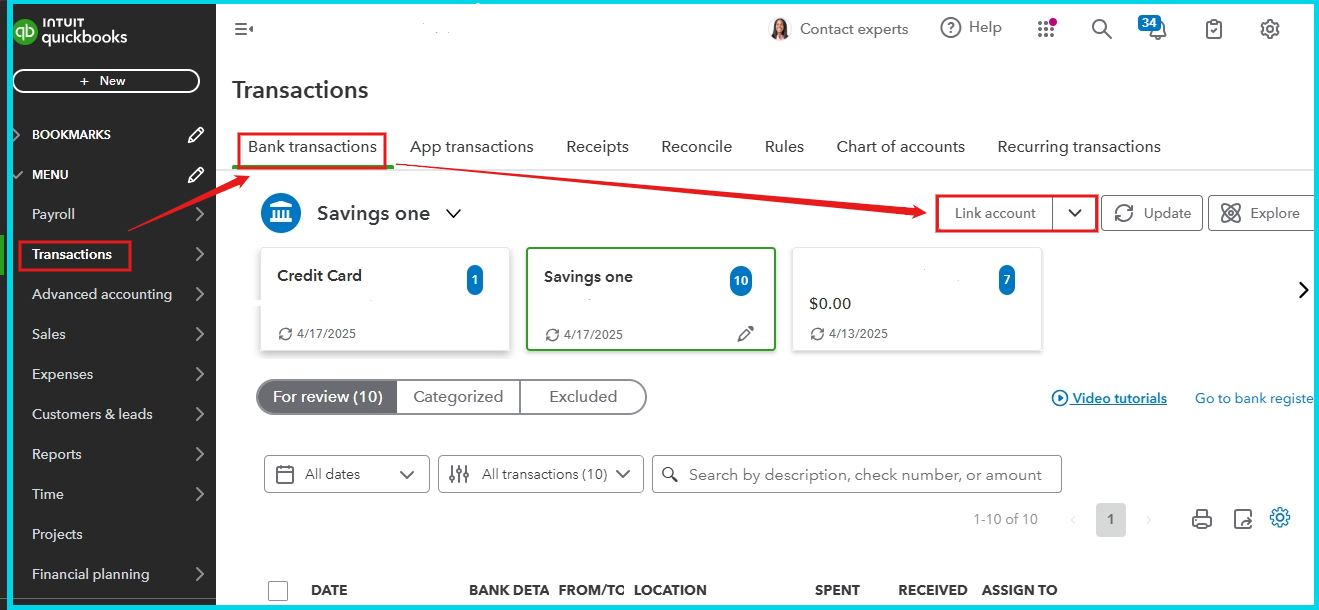Tick the select all transactions checkbox
1319x610 pixels.
[278, 591]
